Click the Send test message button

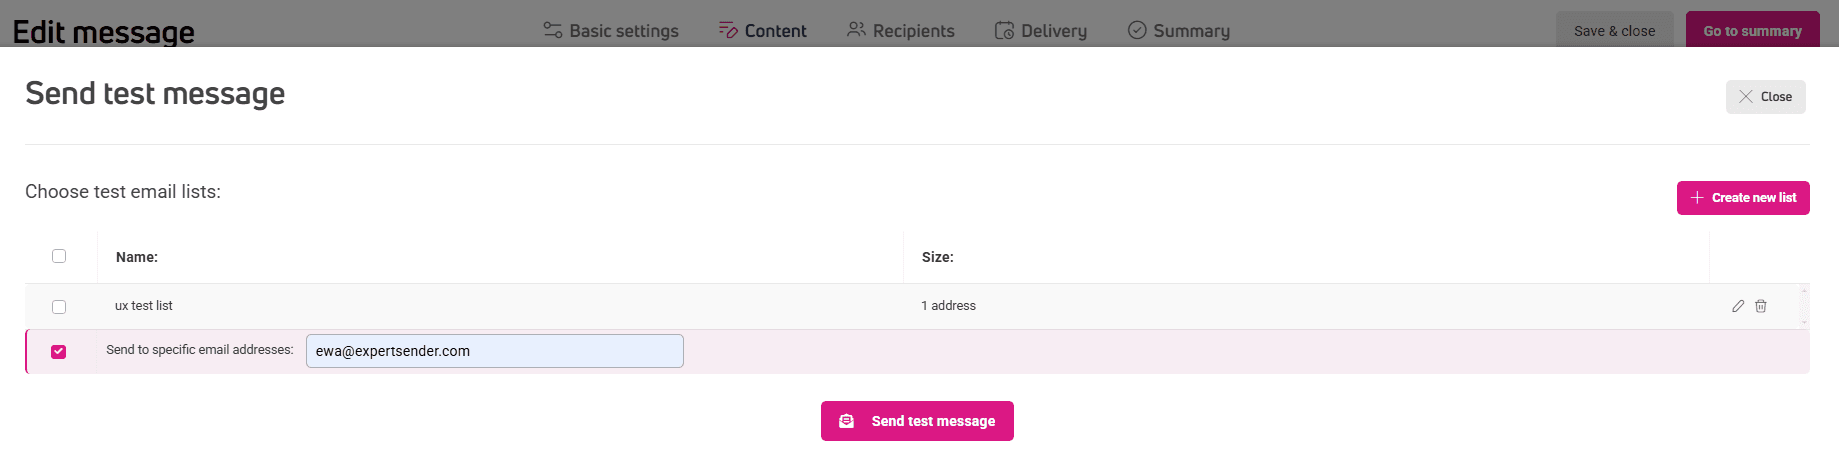point(917,421)
